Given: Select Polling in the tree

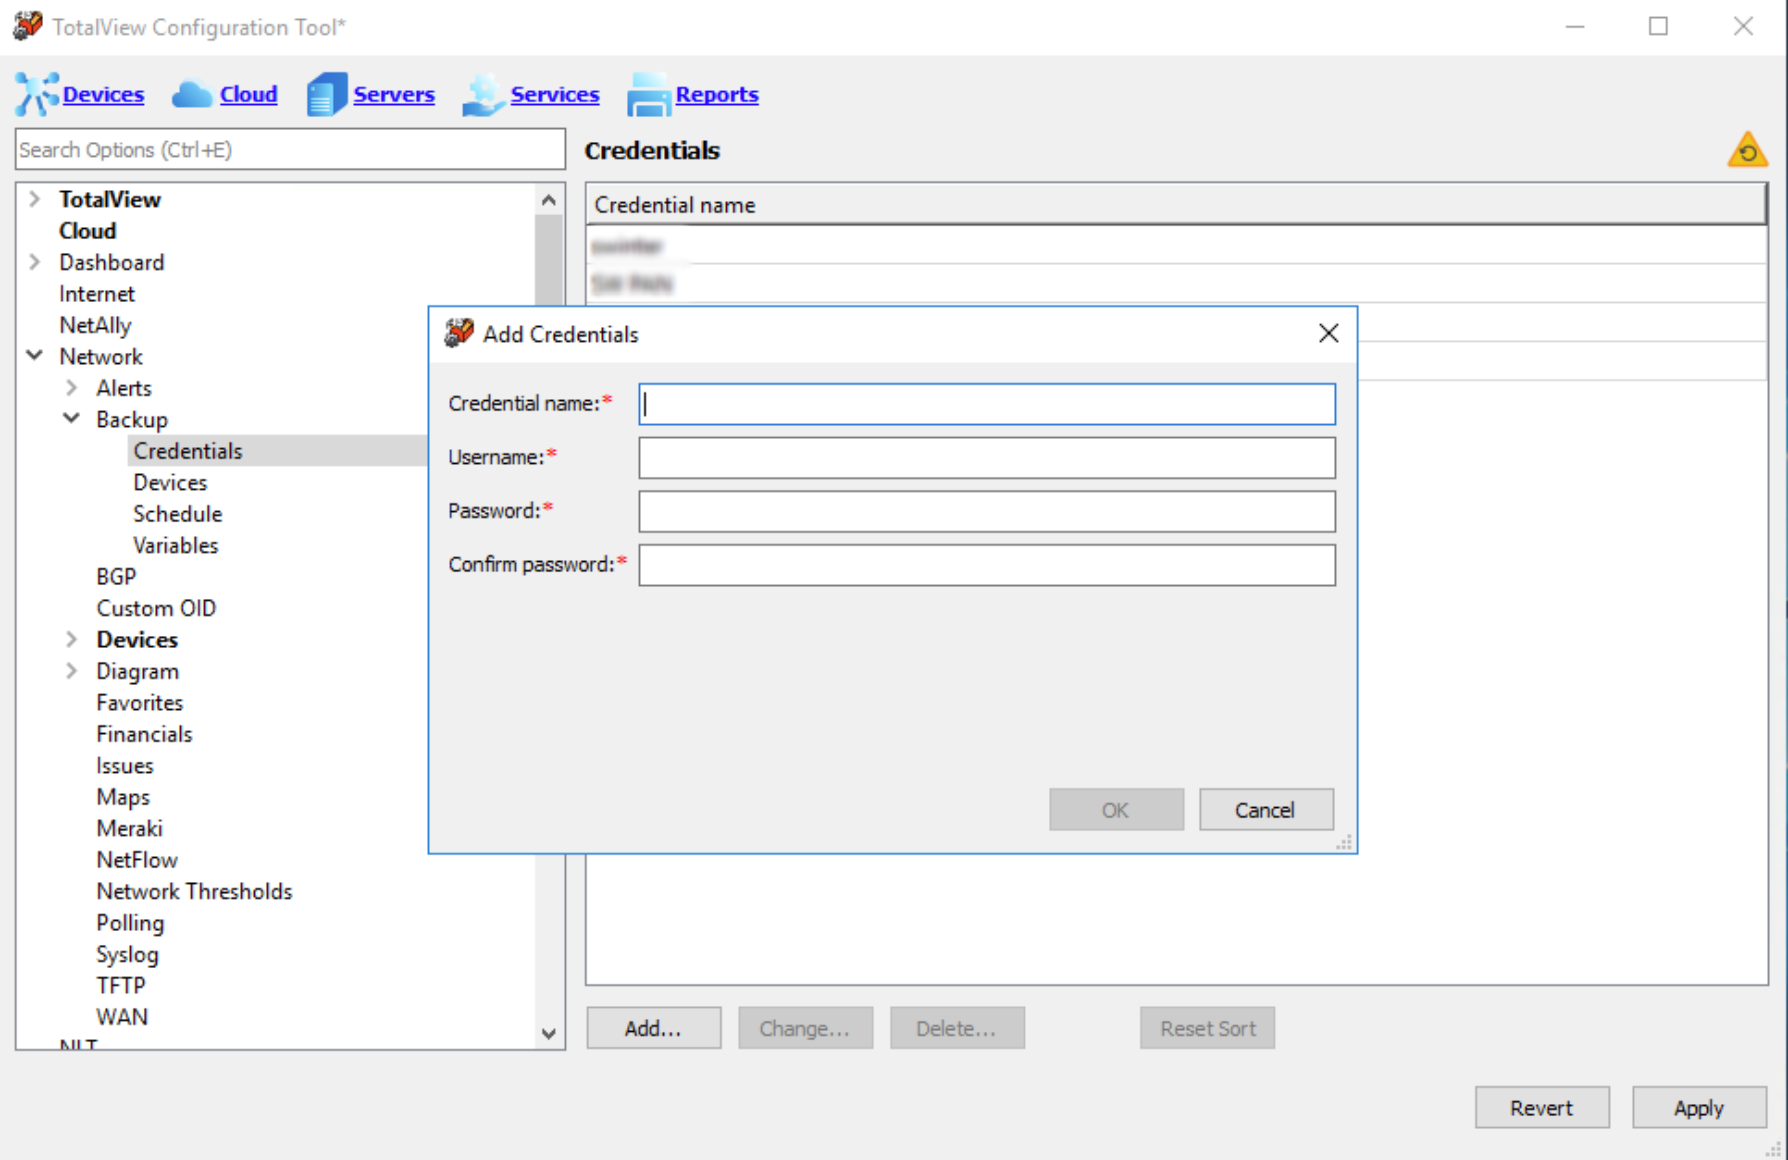Looking at the screenshot, I should click(x=130, y=923).
